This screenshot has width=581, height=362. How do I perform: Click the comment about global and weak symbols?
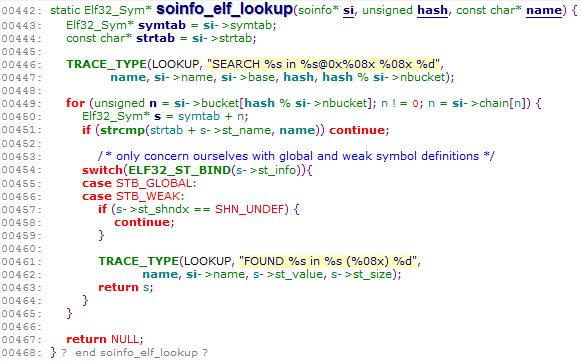coord(296,156)
